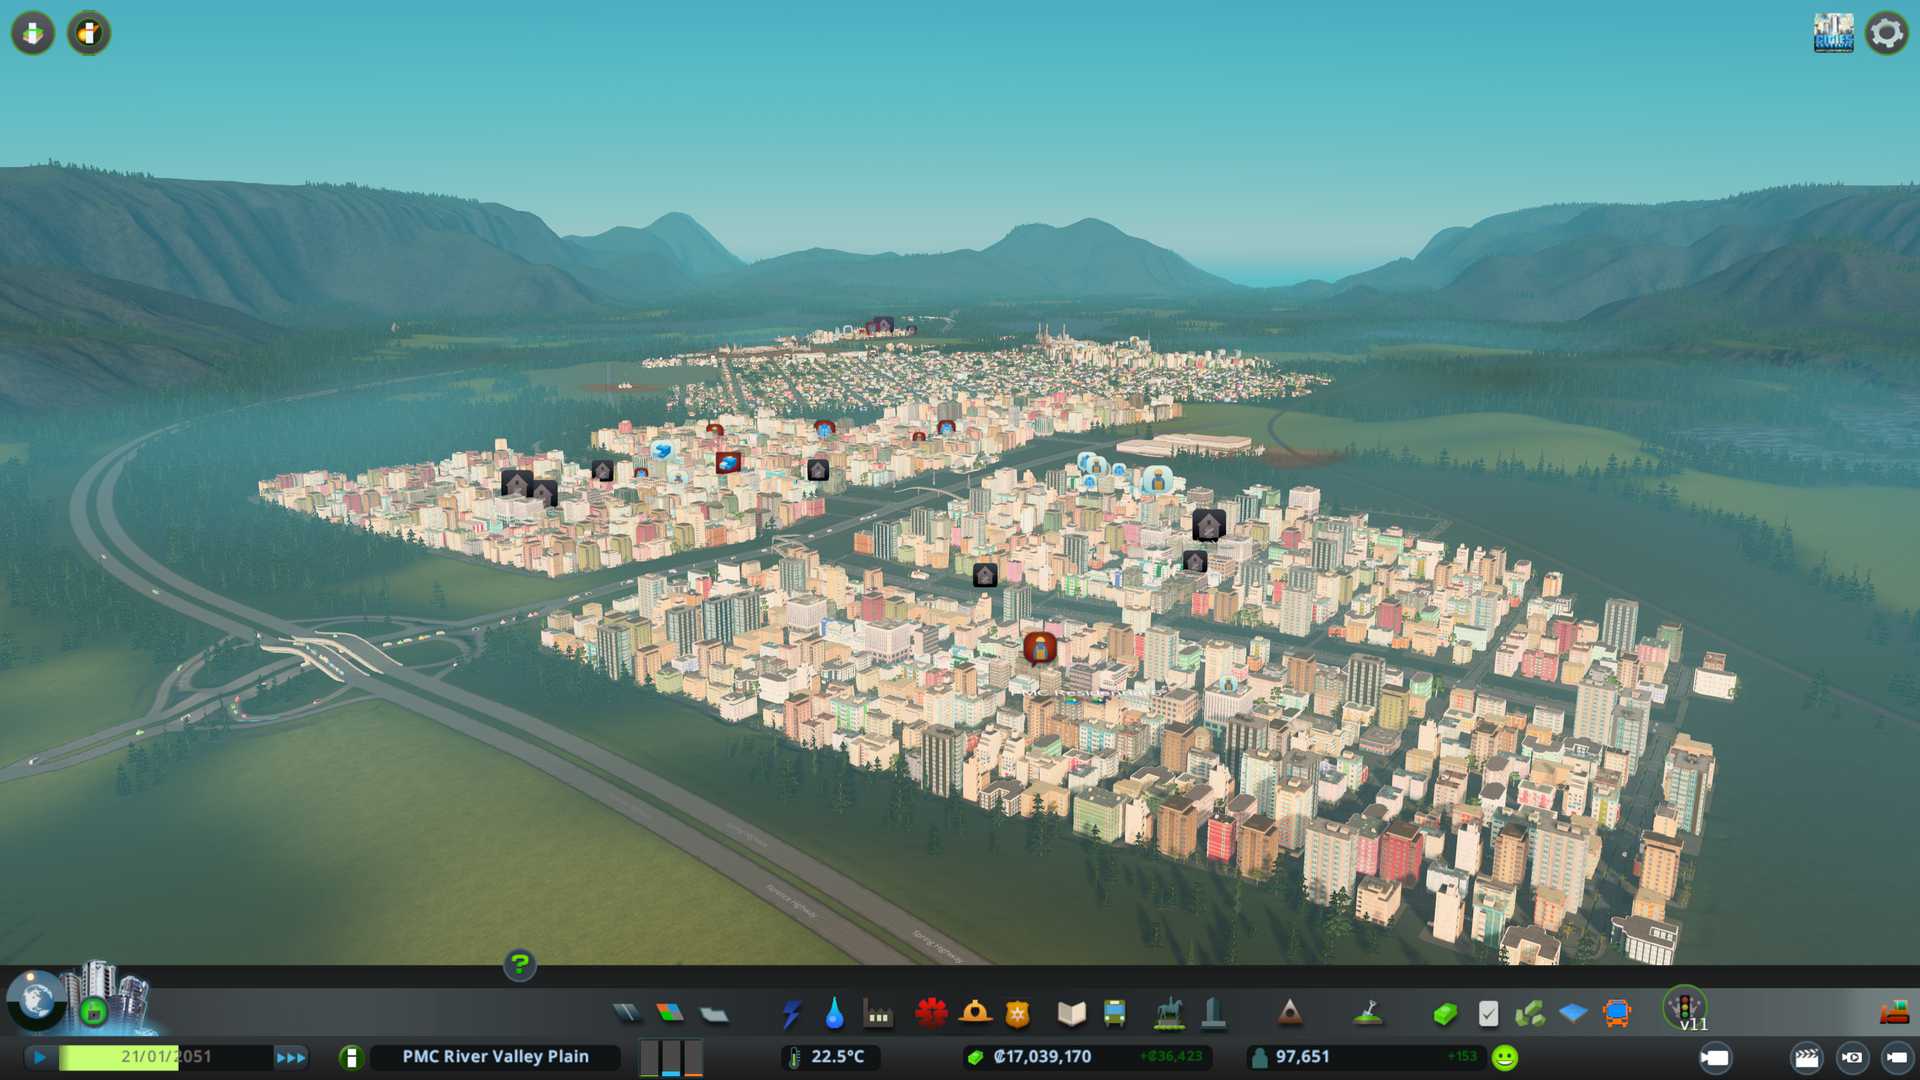Image resolution: width=1920 pixels, height=1080 pixels.
Task: Open Public Transport menu
Action: coord(1114,1014)
